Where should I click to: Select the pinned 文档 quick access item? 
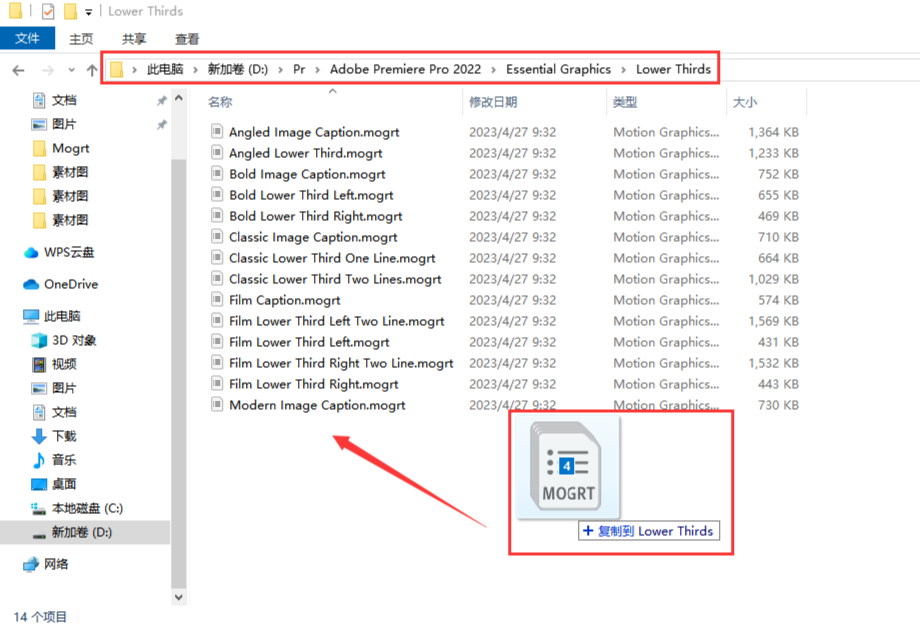click(x=64, y=100)
